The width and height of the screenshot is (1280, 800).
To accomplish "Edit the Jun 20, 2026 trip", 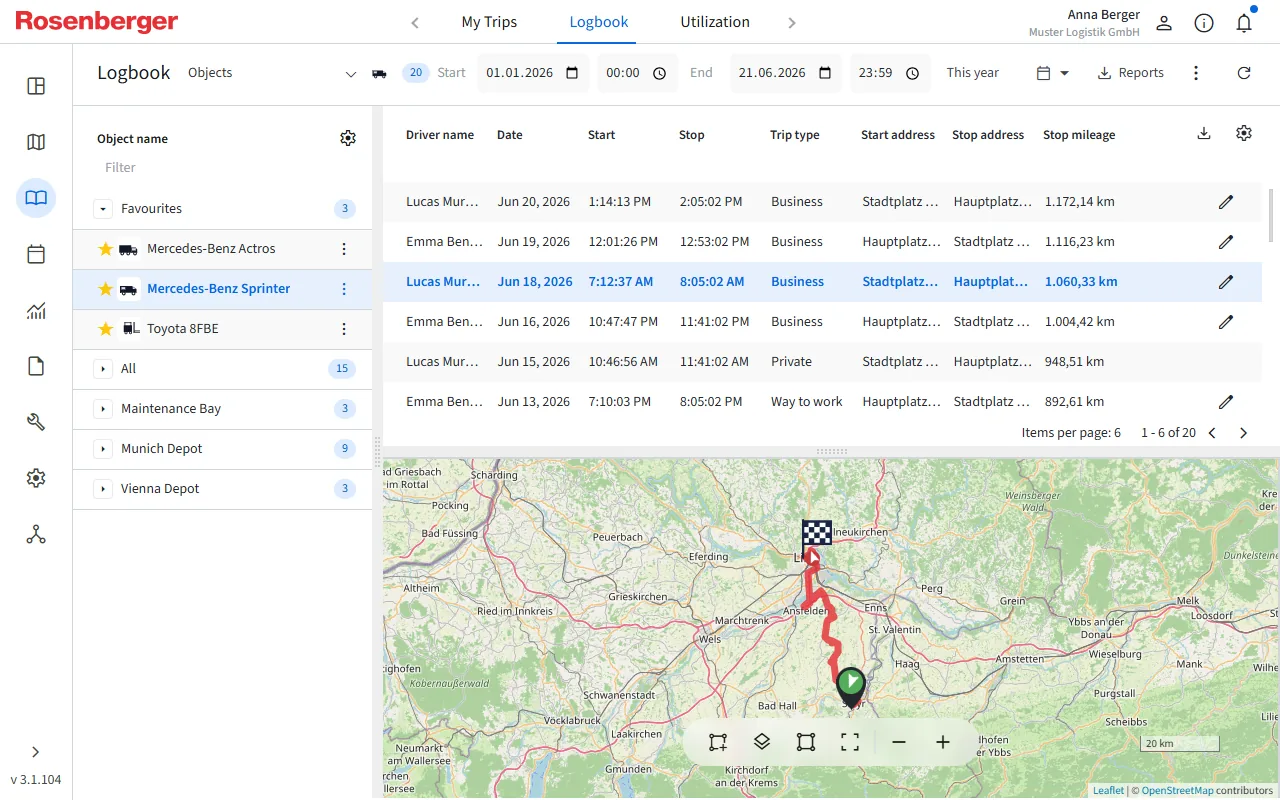I will click(1226, 202).
